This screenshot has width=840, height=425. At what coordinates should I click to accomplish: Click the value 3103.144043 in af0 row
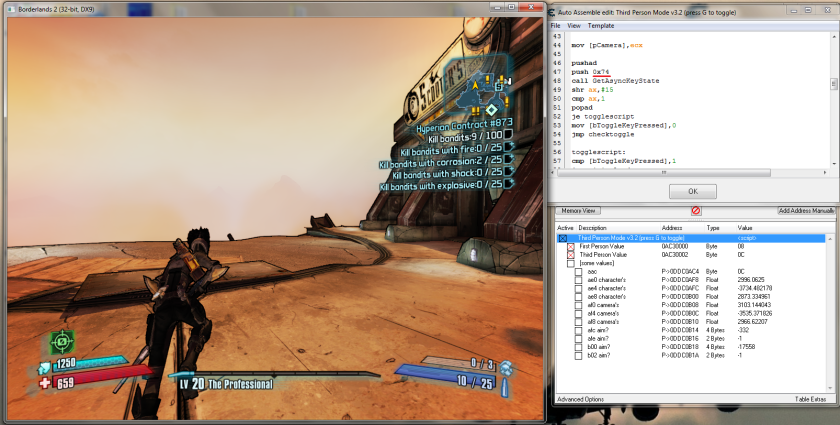tap(754, 305)
